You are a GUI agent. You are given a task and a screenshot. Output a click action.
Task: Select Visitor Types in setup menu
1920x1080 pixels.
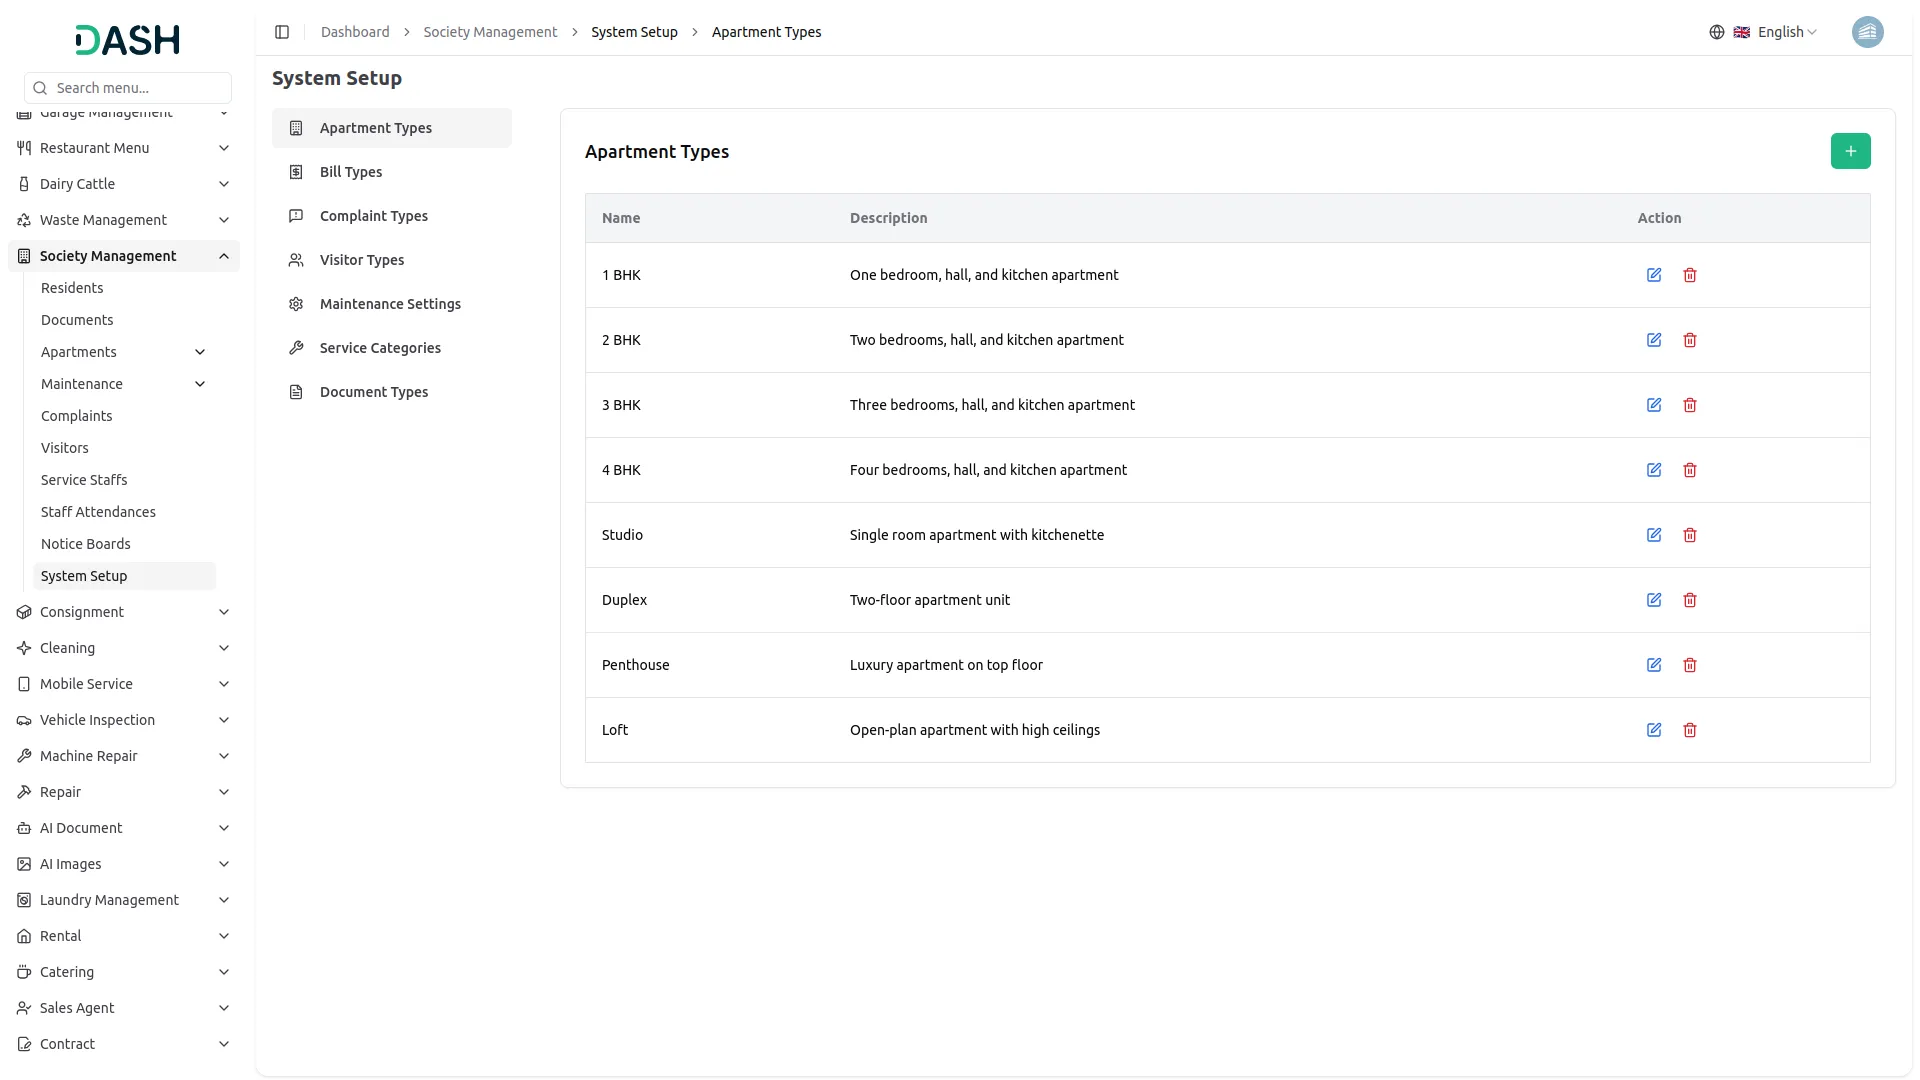(x=362, y=260)
